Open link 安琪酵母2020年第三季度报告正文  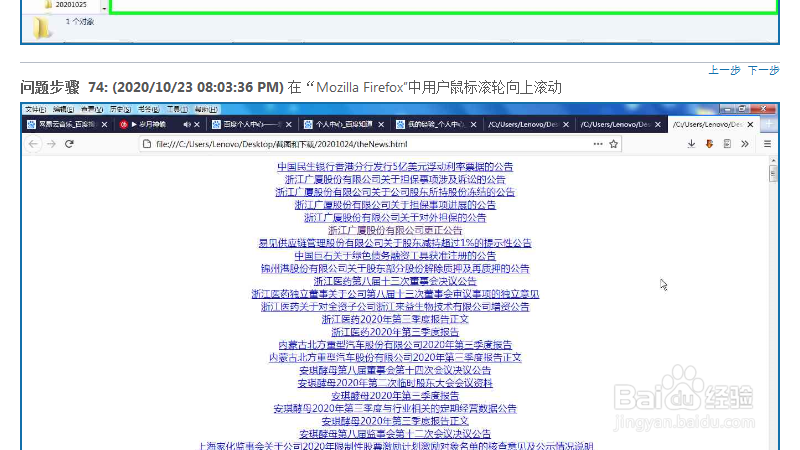395,421
